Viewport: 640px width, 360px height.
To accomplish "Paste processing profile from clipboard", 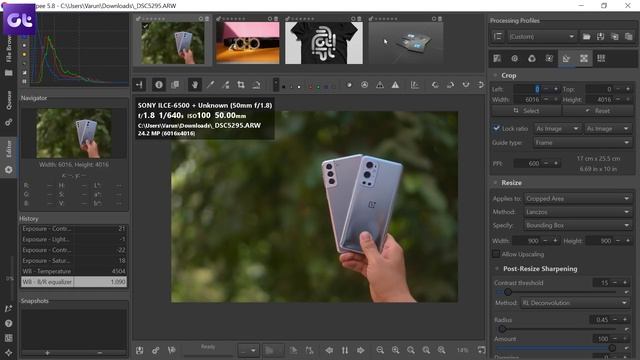I will 629,37.
